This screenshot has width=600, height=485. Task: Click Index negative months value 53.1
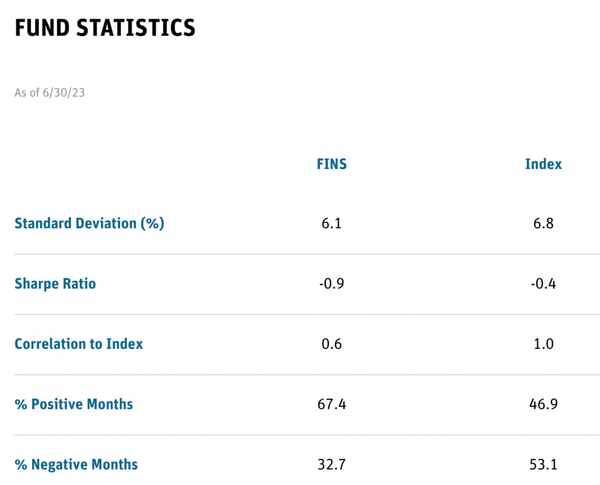543,464
